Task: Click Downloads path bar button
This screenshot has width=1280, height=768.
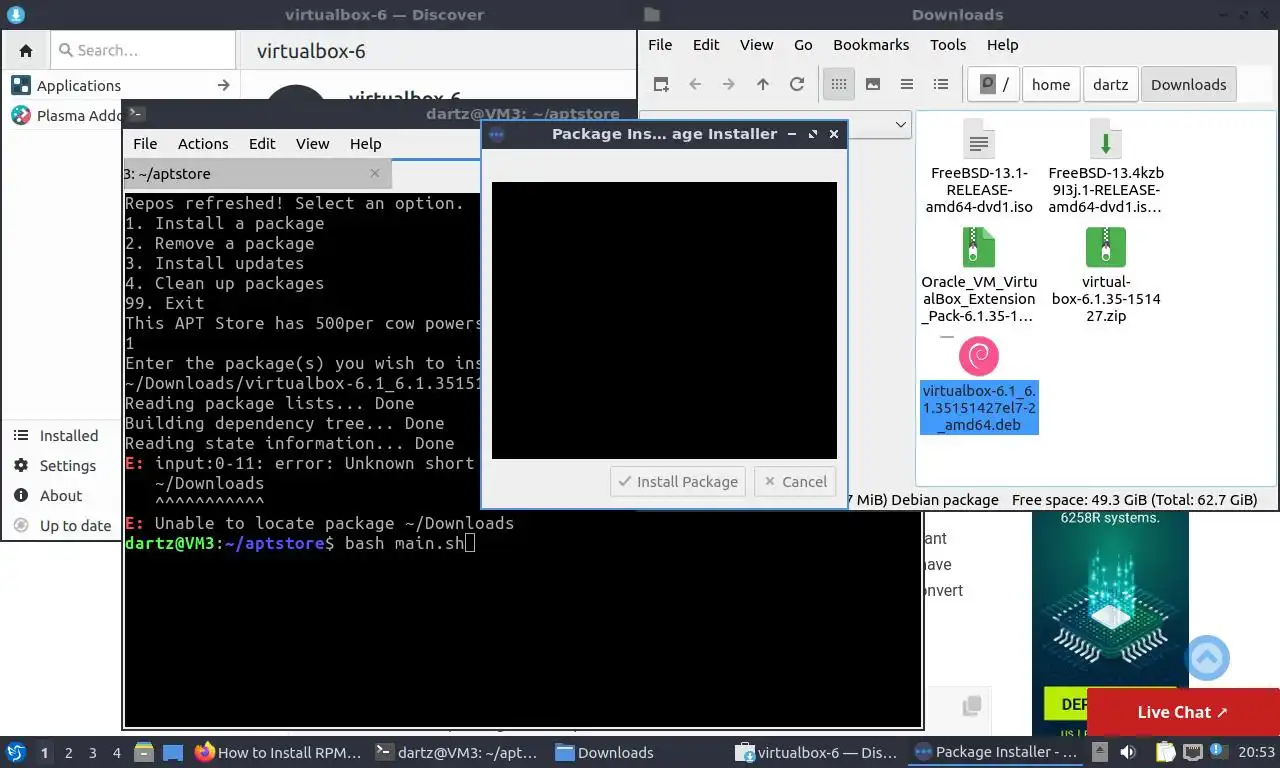Action: [x=1189, y=85]
